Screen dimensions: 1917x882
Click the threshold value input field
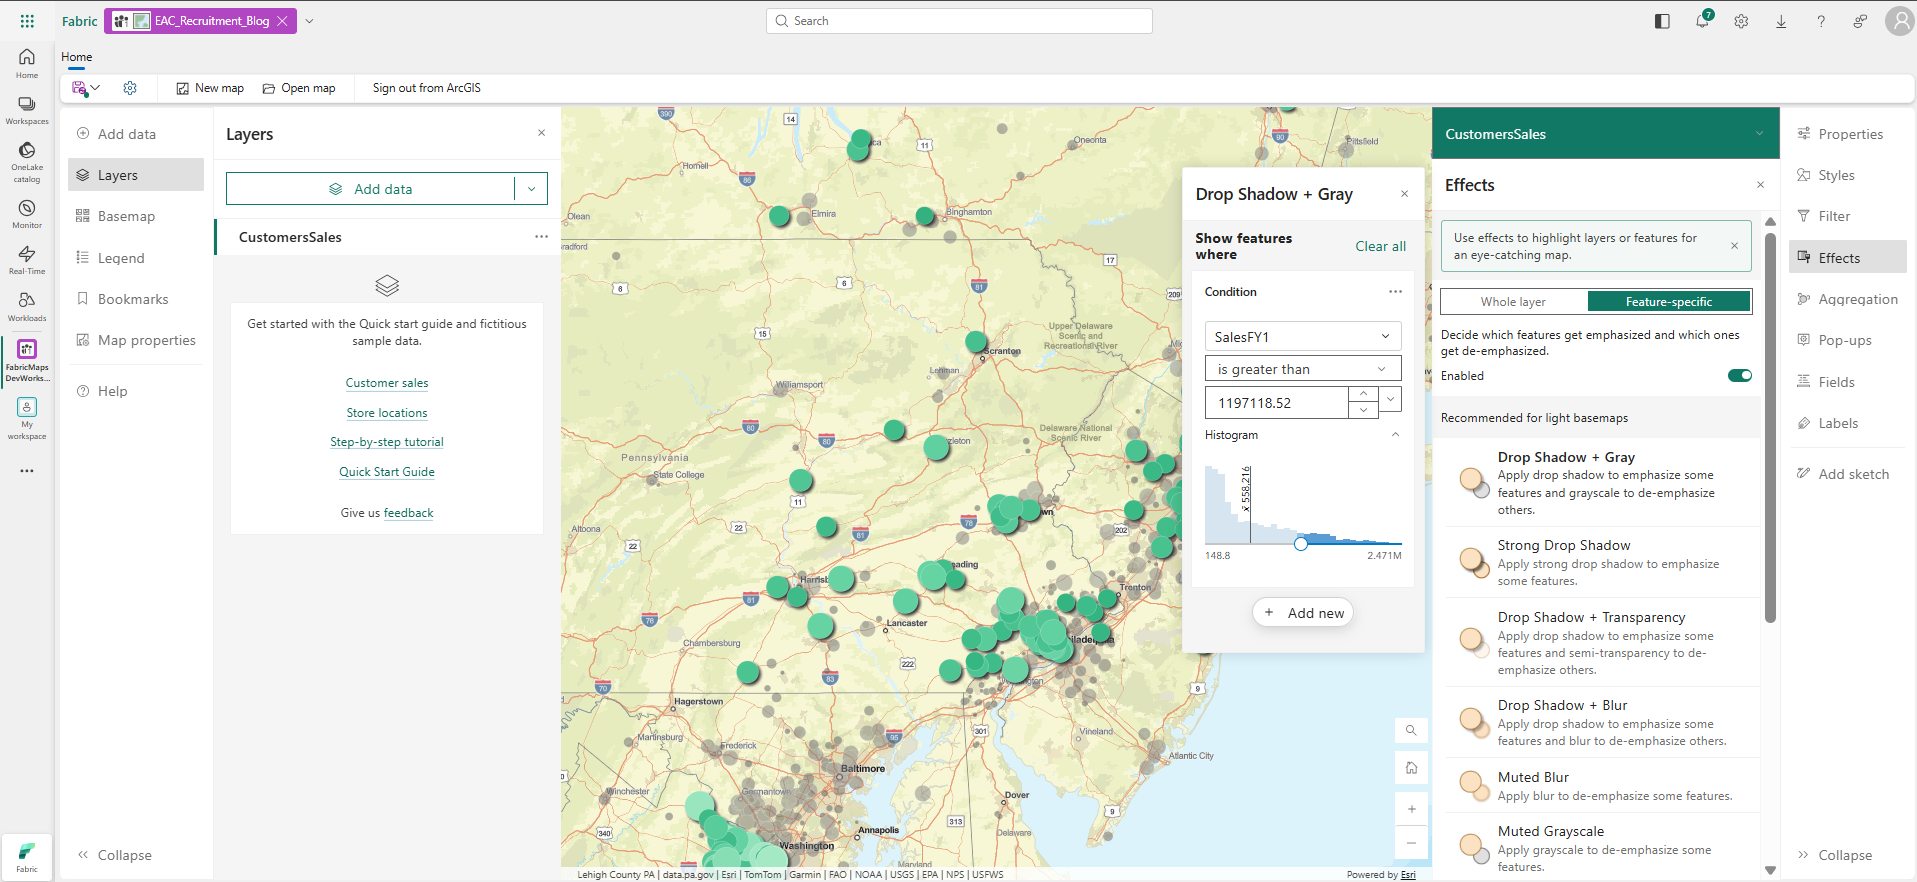click(x=1277, y=403)
